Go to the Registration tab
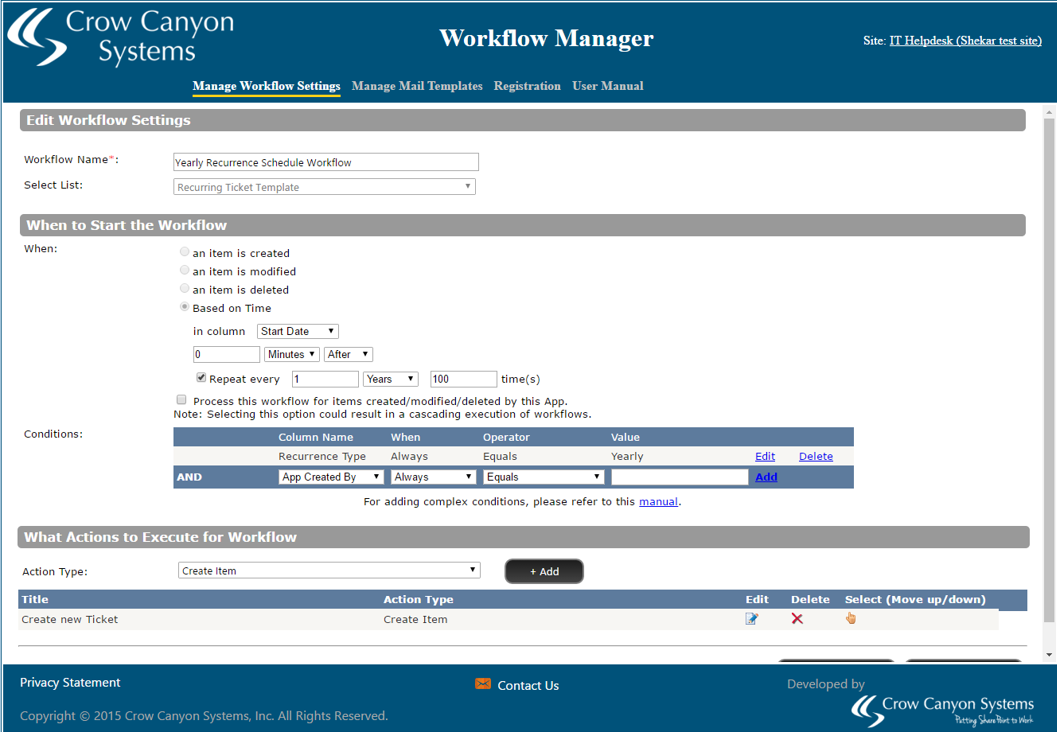This screenshot has height=732, width=1057. 527,86
